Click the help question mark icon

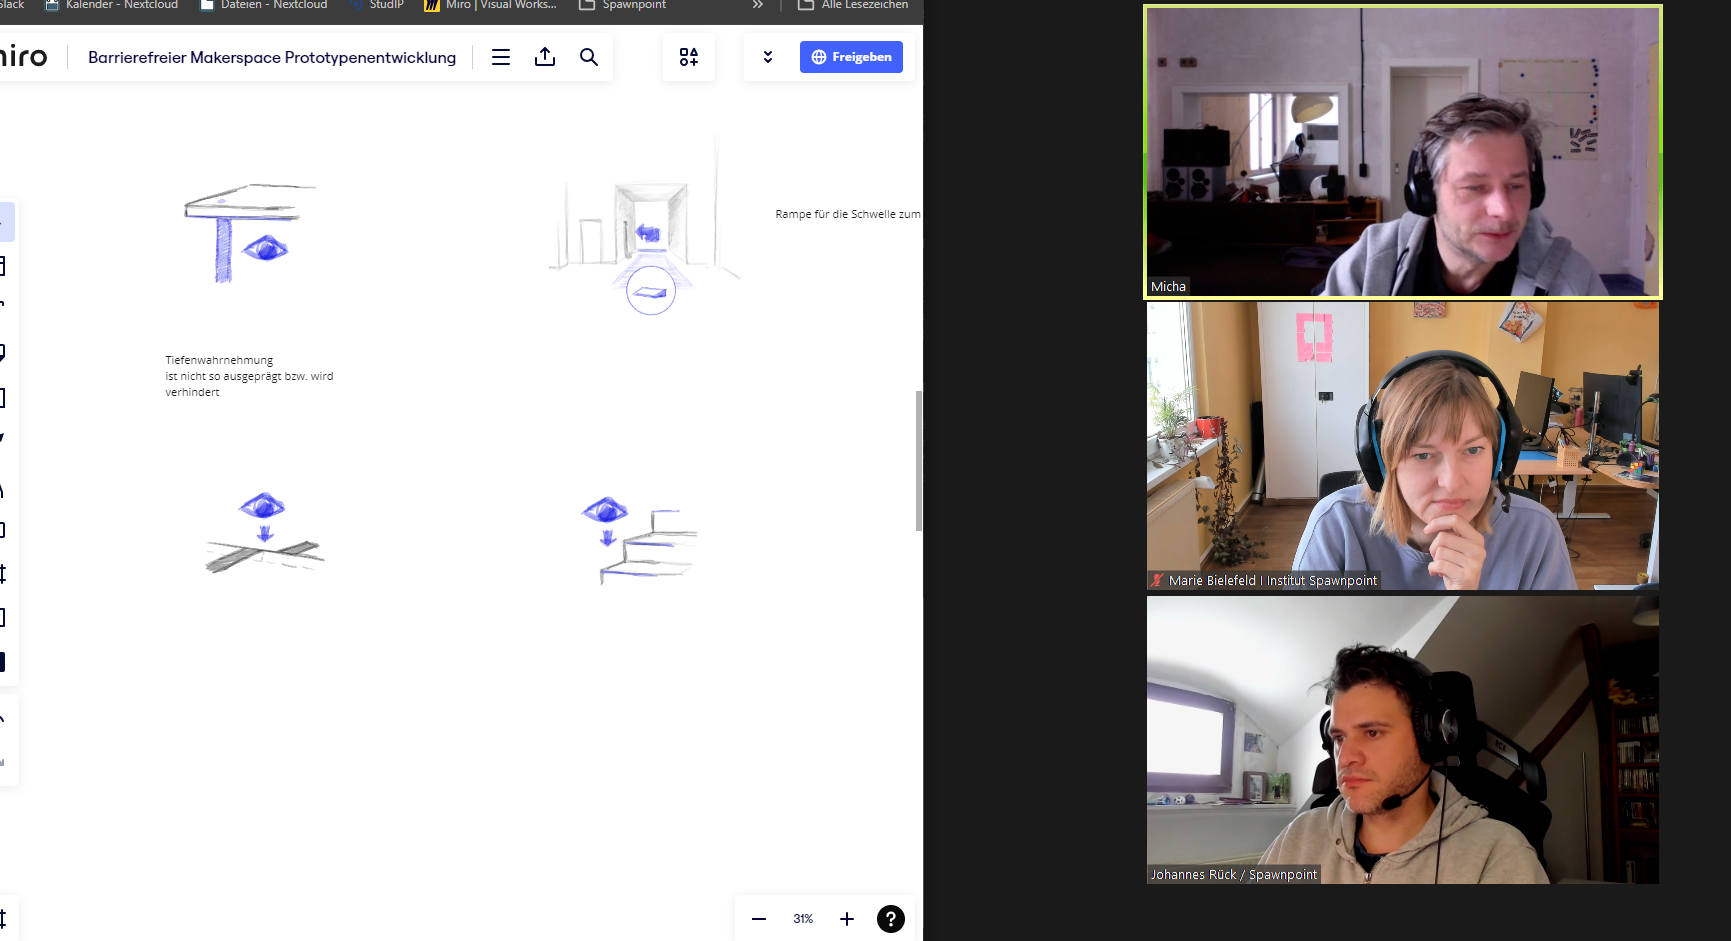(x=890, y=918)
